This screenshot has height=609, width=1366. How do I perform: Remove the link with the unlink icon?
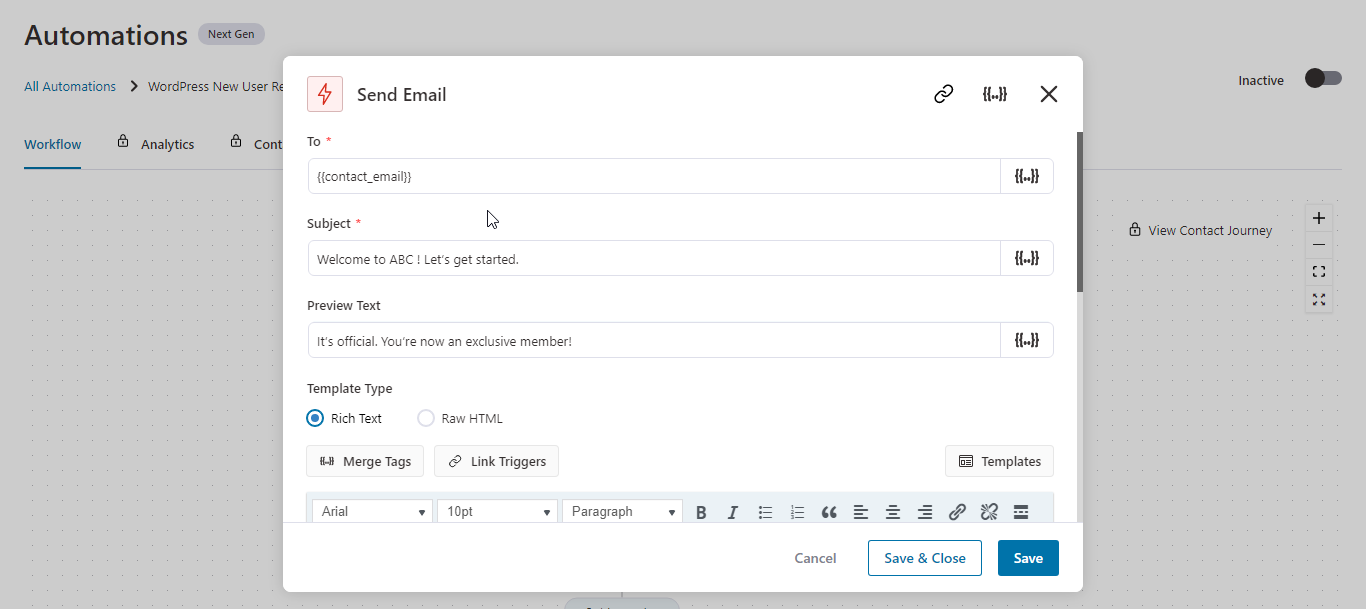tap(989, 511)
